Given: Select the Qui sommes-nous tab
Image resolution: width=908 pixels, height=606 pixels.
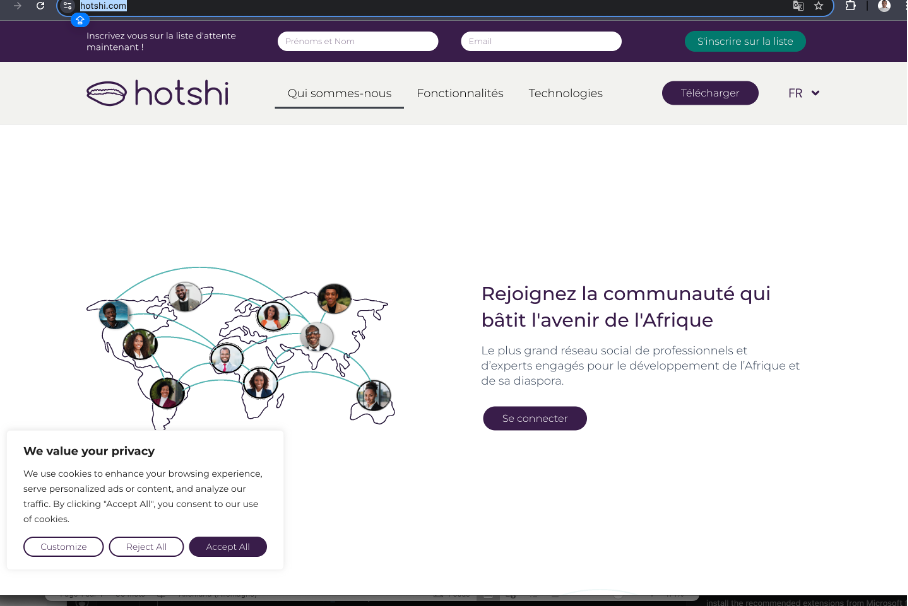Looking at the screenshot, I should coord(339,92).
